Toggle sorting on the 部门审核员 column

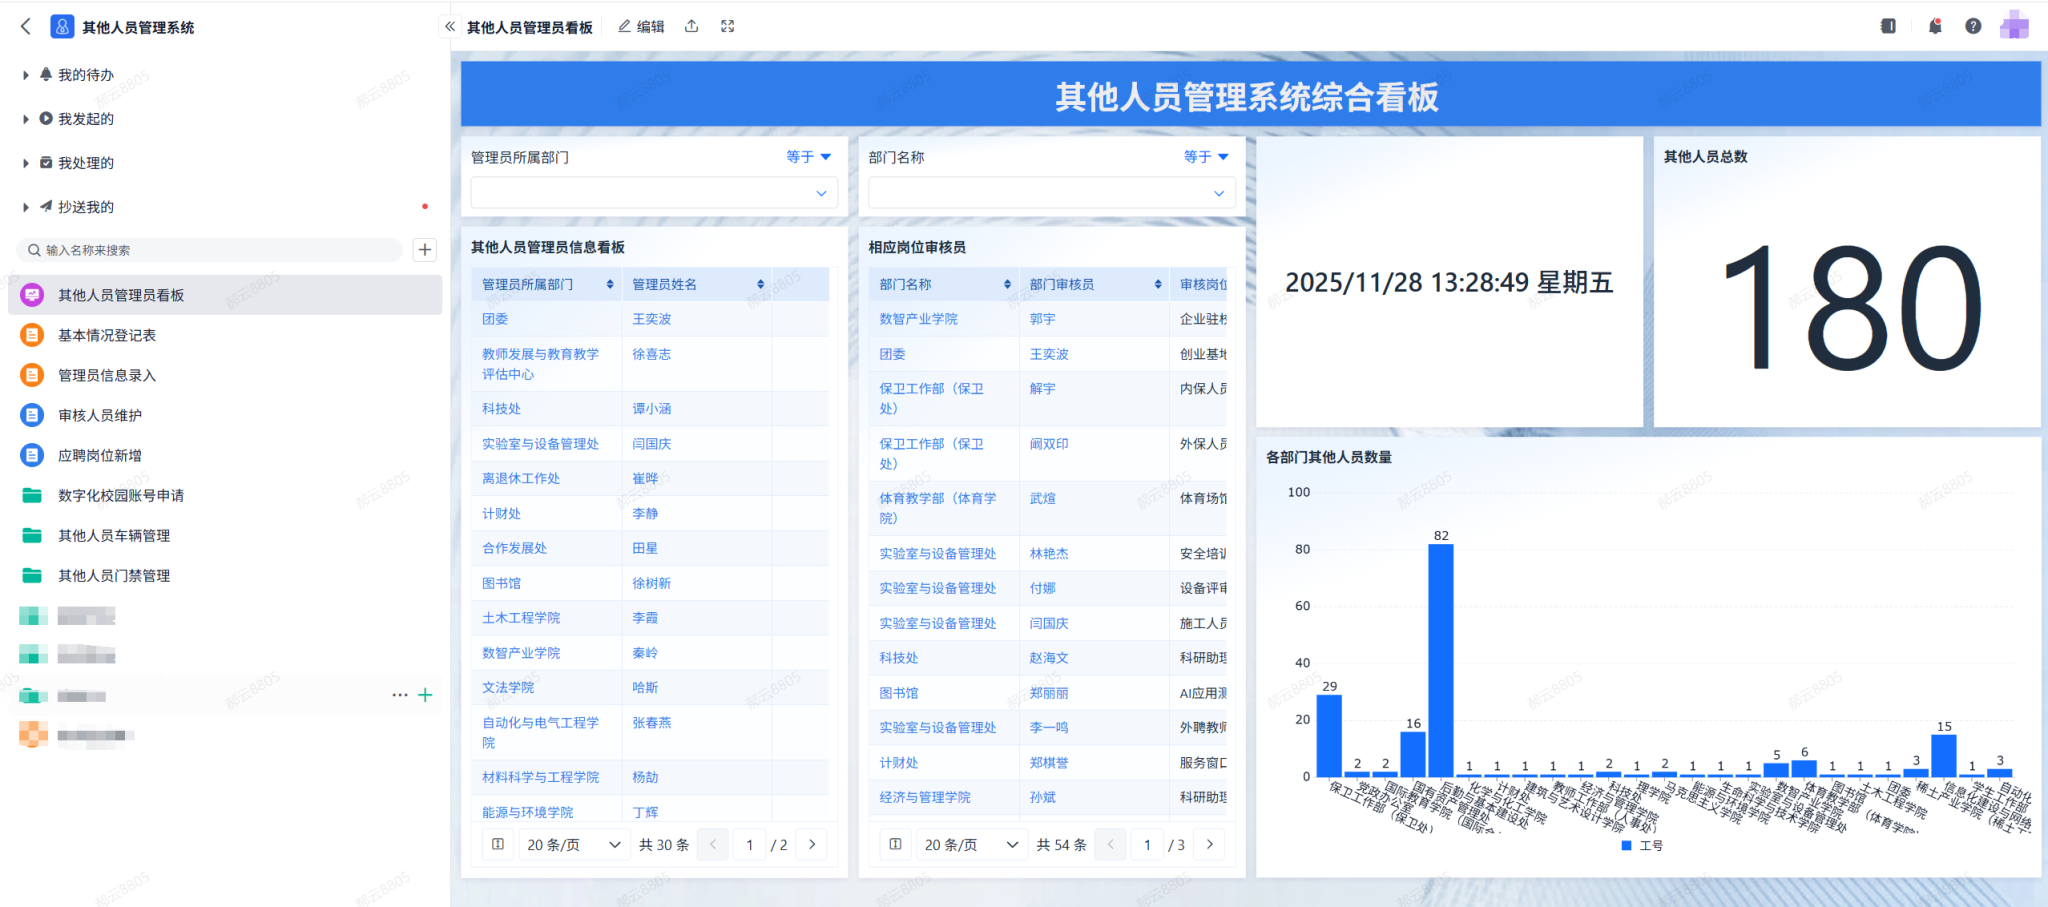[1158, 283]
